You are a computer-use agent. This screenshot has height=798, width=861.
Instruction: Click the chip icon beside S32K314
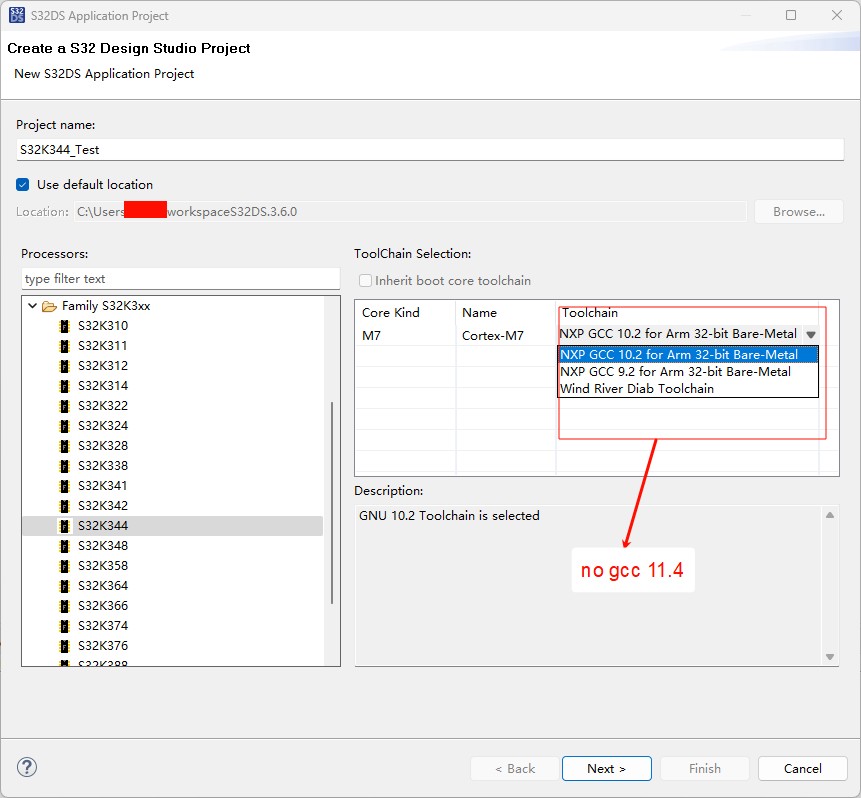coord(65,386)
